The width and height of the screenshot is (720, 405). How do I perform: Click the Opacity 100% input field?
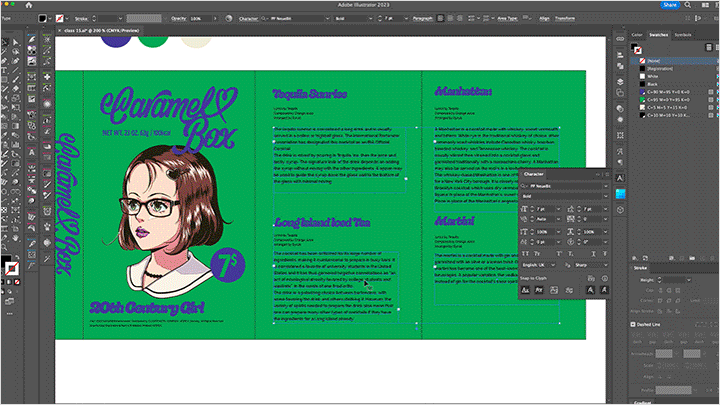pos(201,18)
